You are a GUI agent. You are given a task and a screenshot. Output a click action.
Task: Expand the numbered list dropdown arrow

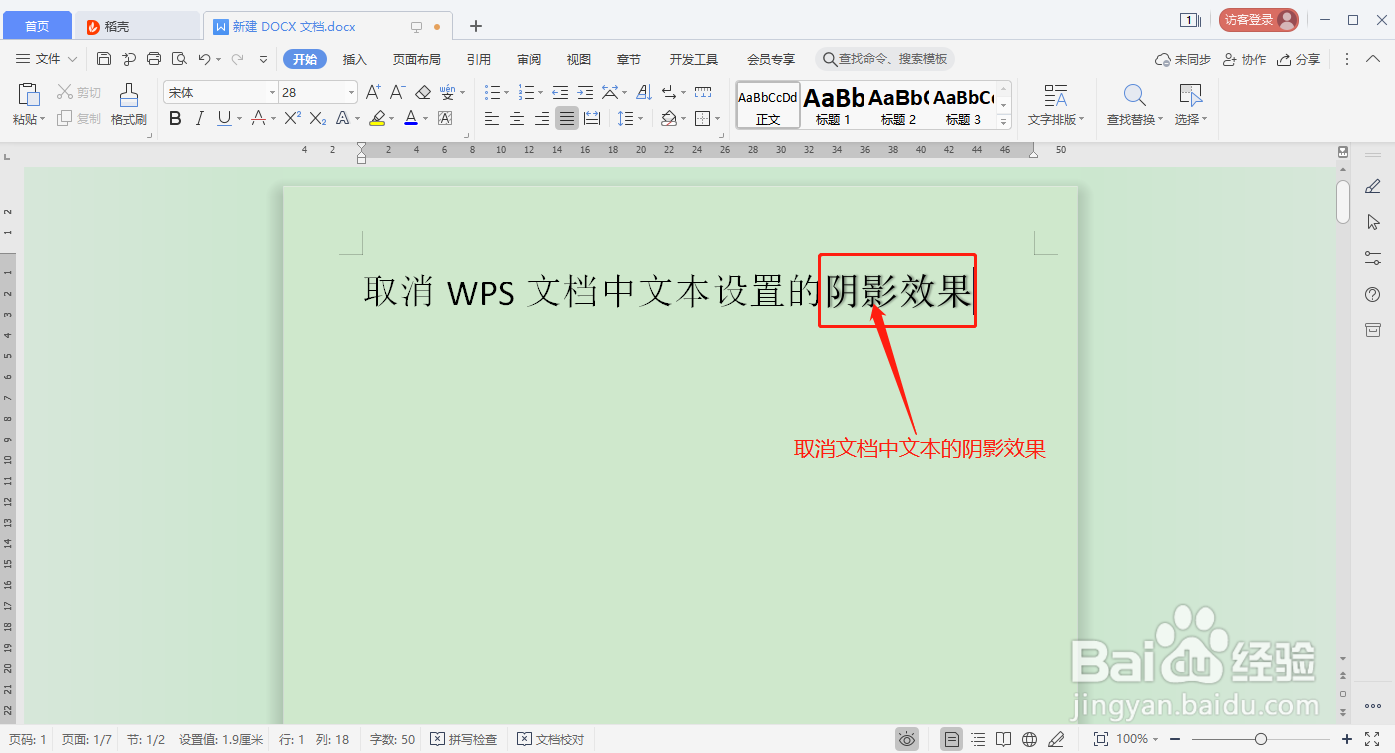[x=539, y=93]
